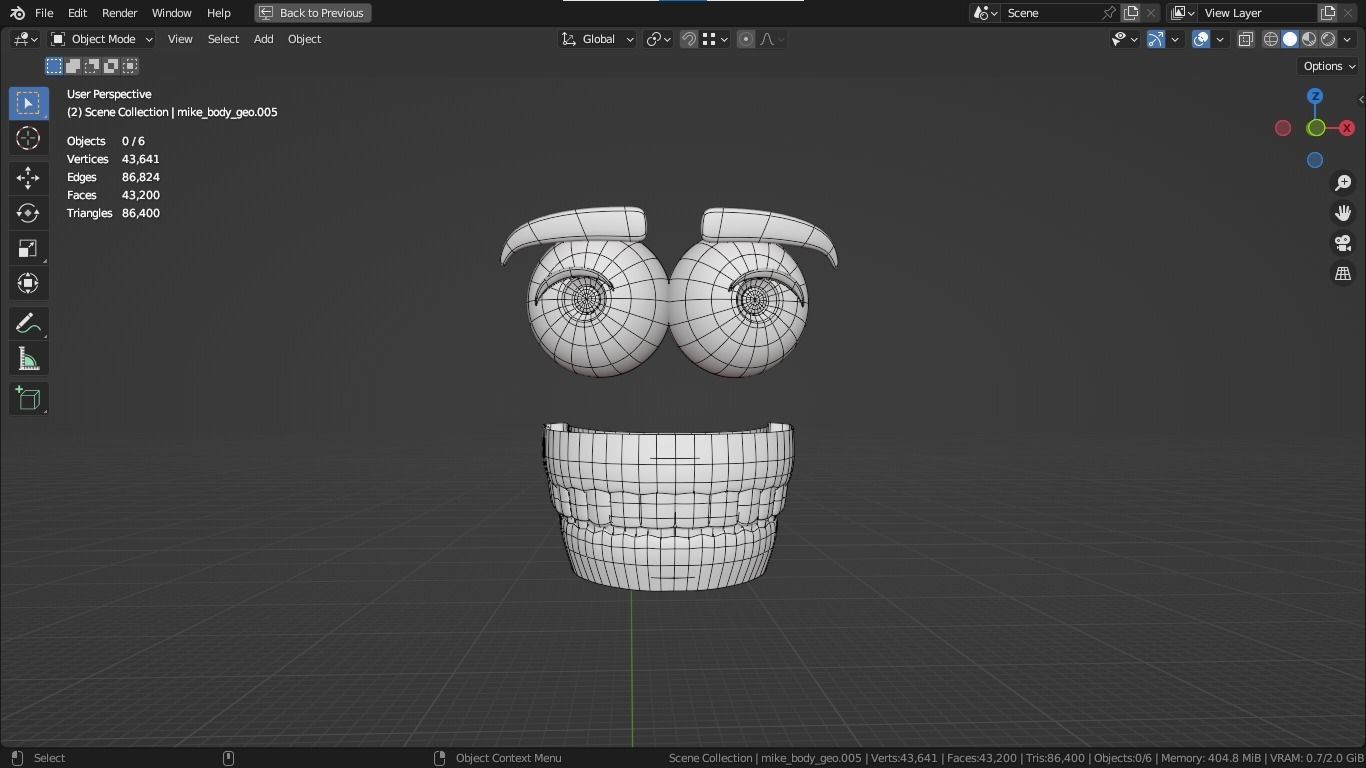Open snapping options dropdown
1366x768 pixels.
(x=714, y=39)
